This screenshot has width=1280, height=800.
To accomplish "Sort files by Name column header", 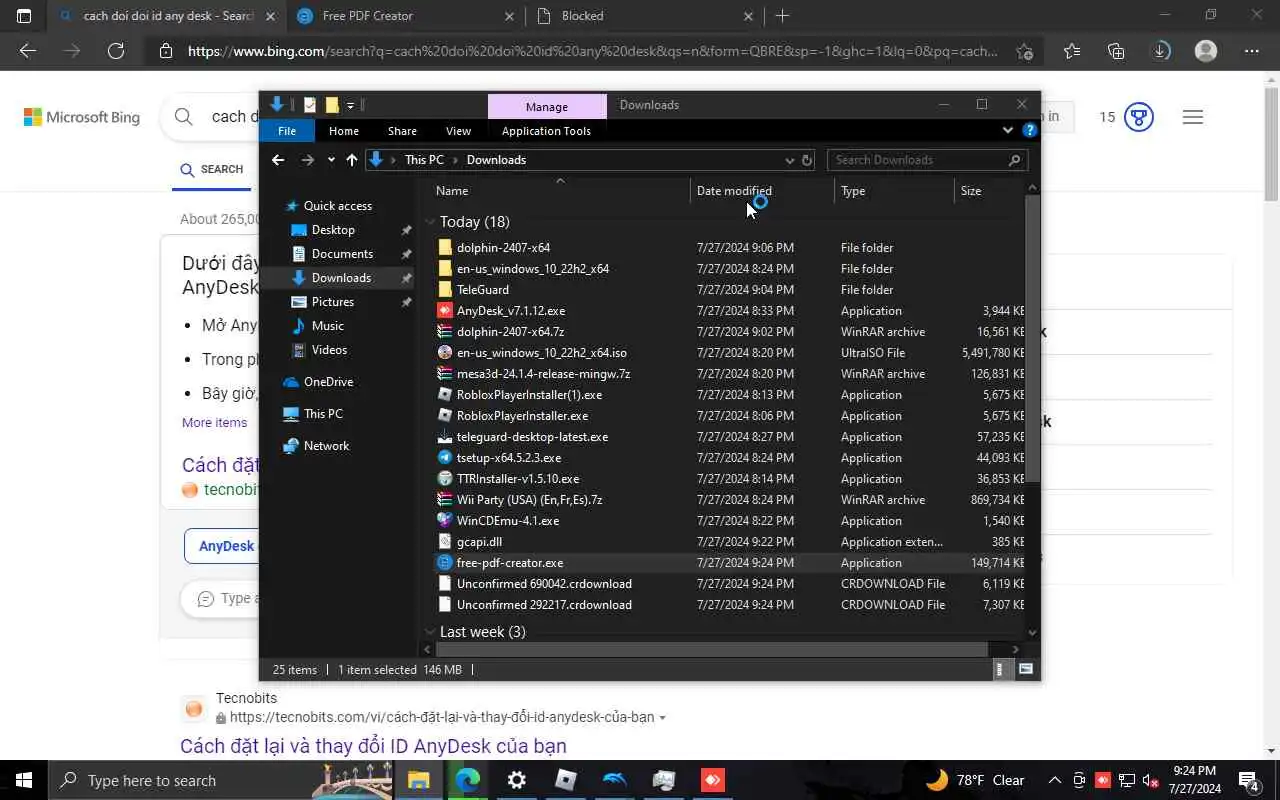I will 560,191.
